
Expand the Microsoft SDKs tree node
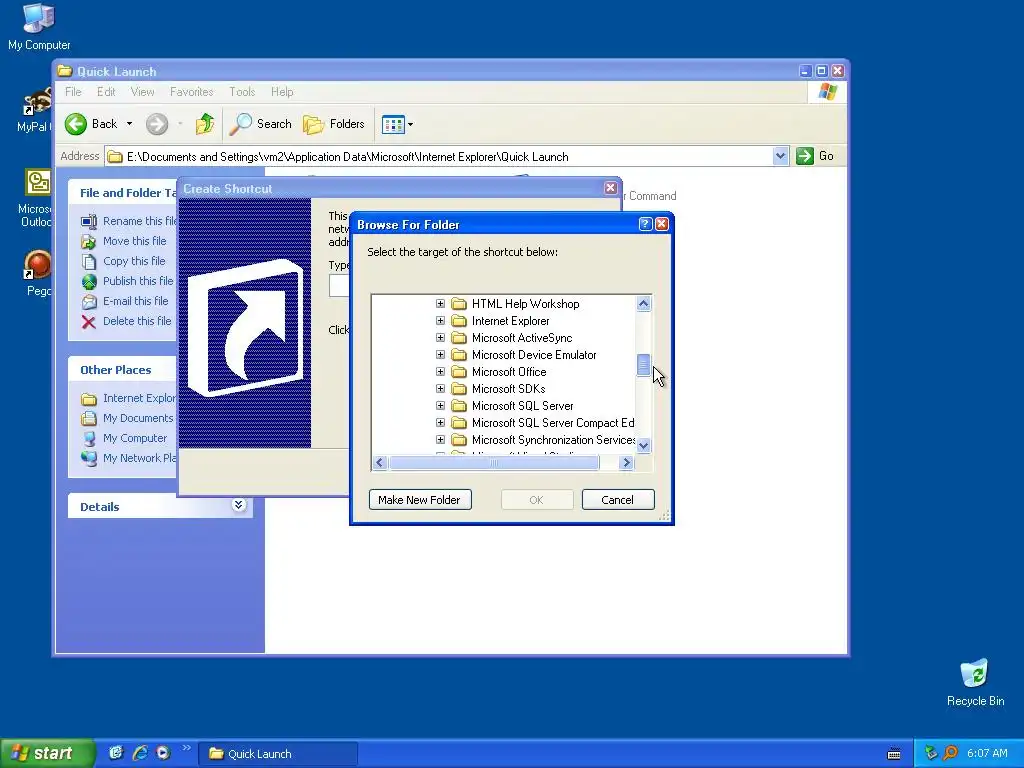point(440,389)
